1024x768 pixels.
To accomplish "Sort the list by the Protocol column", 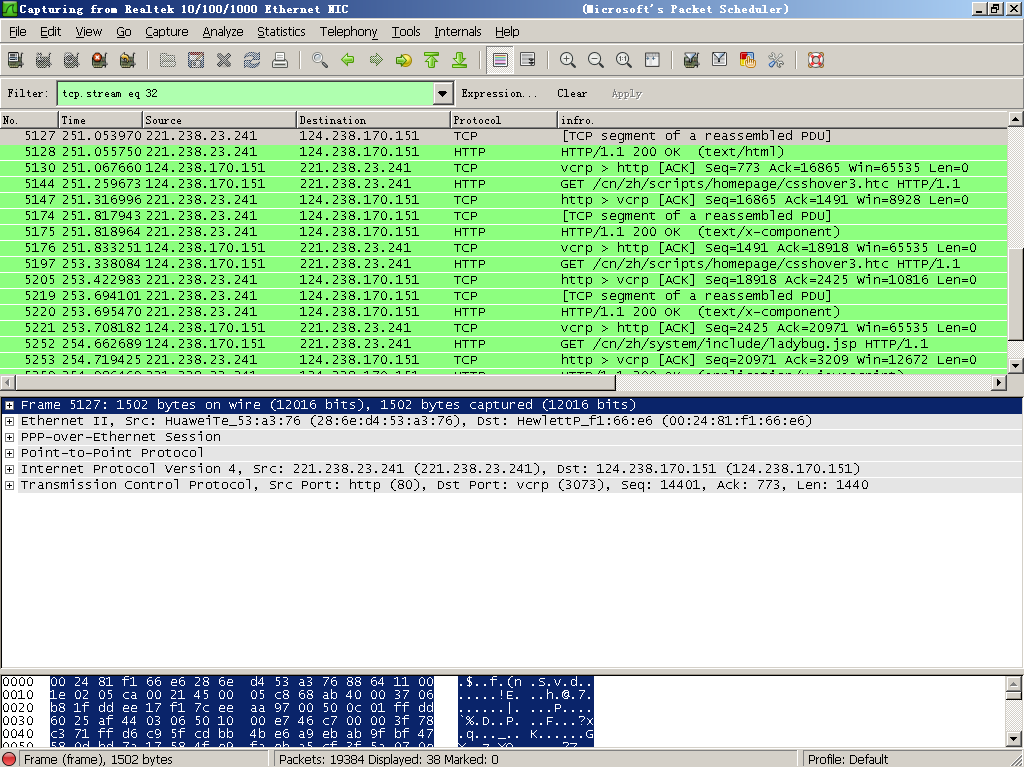I will pyautogui.click(x=504, y=120).
